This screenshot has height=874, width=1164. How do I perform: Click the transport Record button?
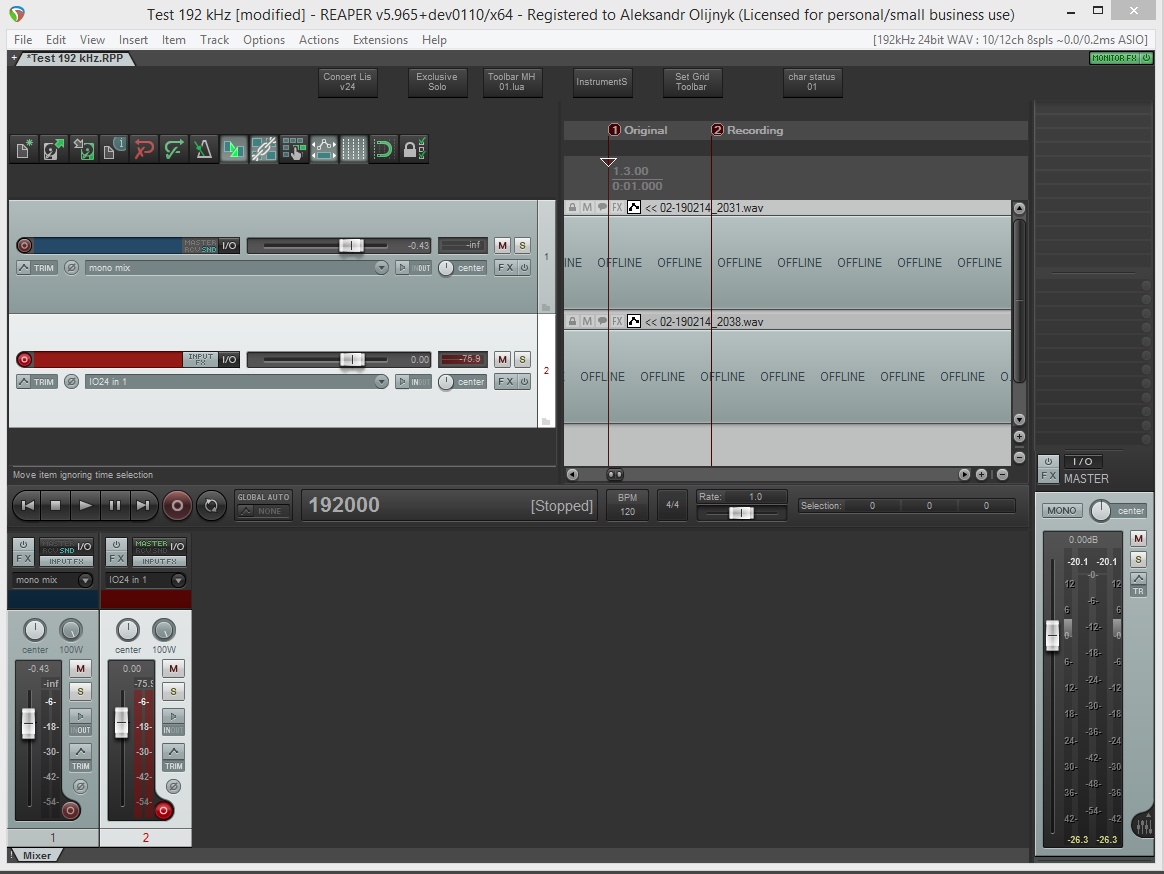[x=177, y=506]
